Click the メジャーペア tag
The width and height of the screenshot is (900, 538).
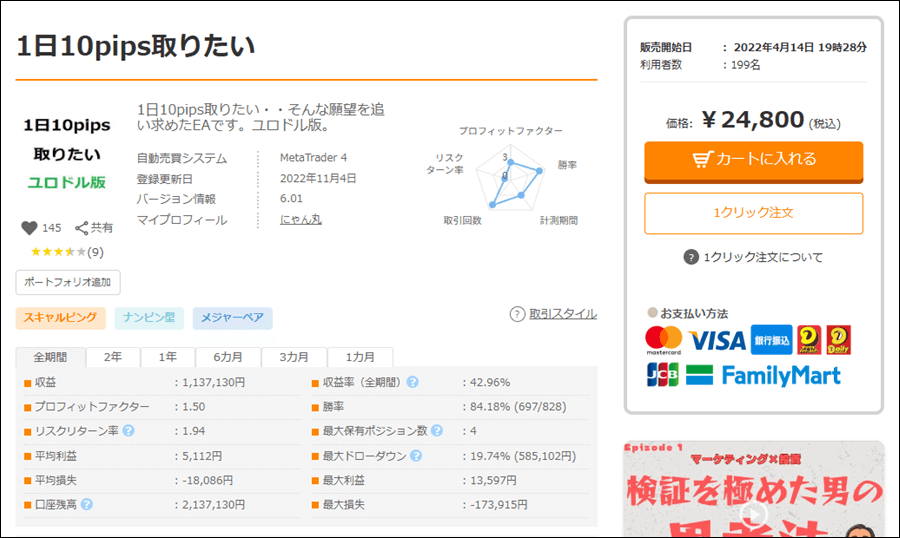[232, 318]
